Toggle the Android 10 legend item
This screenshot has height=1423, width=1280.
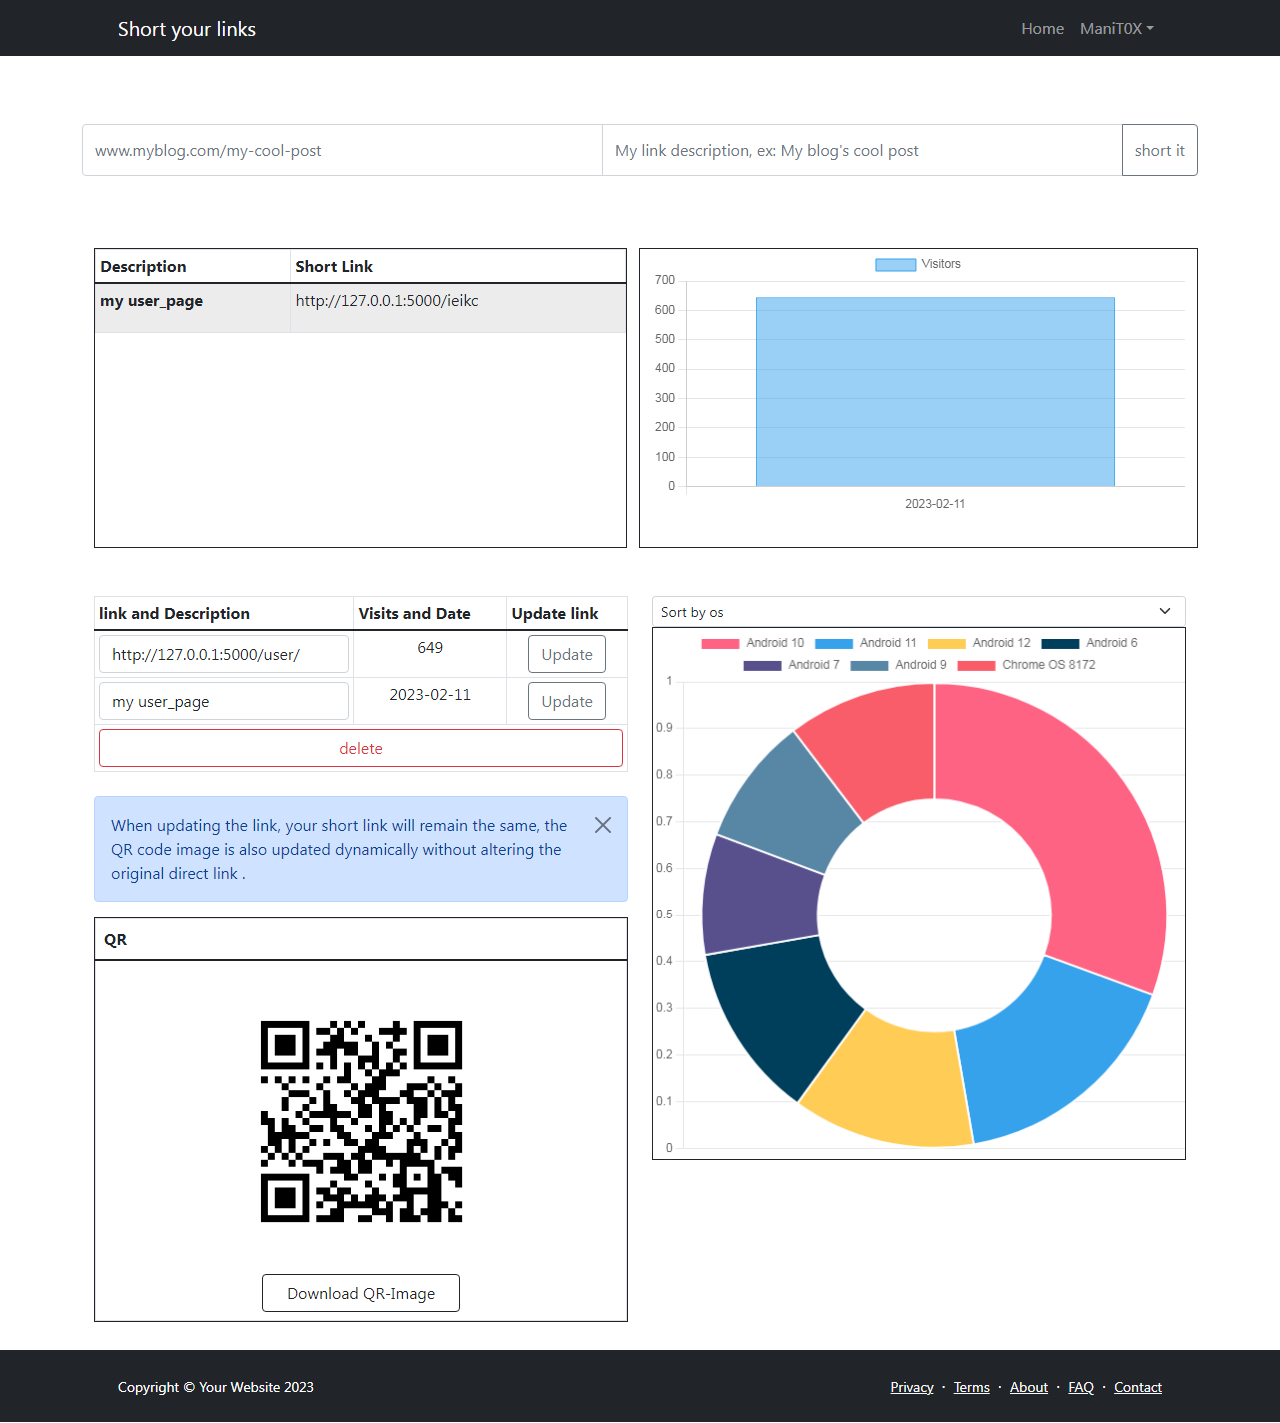pyautogui.click(x=753, y=643)
